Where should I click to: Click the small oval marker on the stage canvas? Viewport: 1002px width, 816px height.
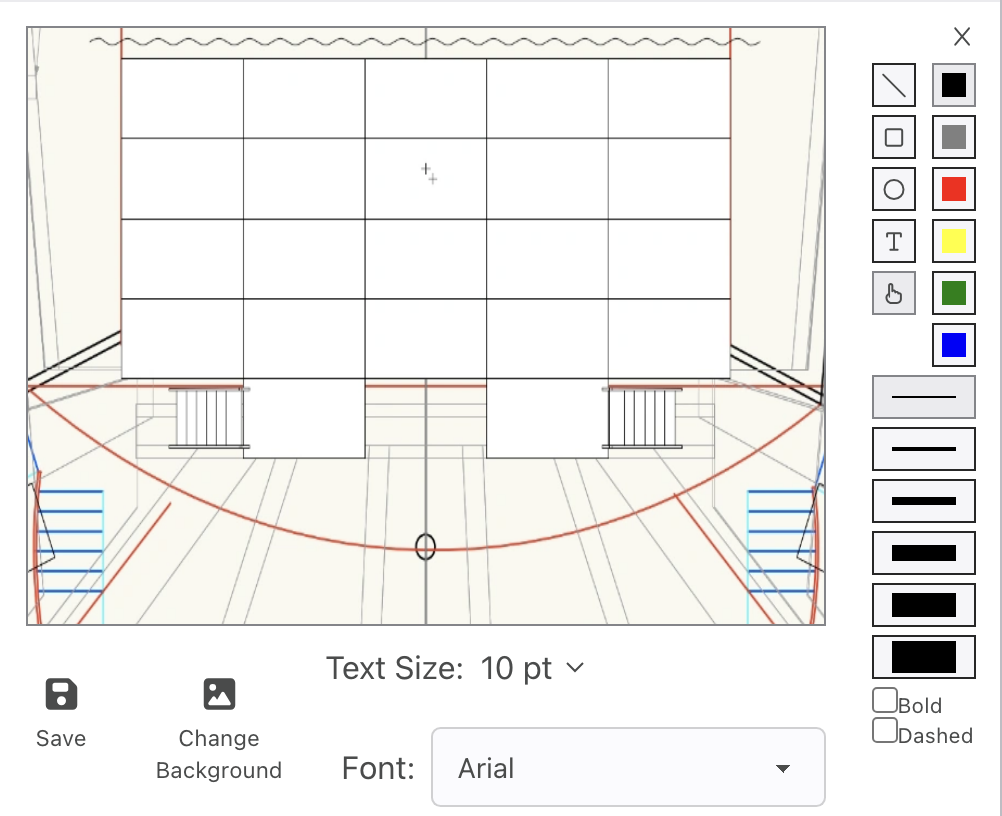click(426, 547)
